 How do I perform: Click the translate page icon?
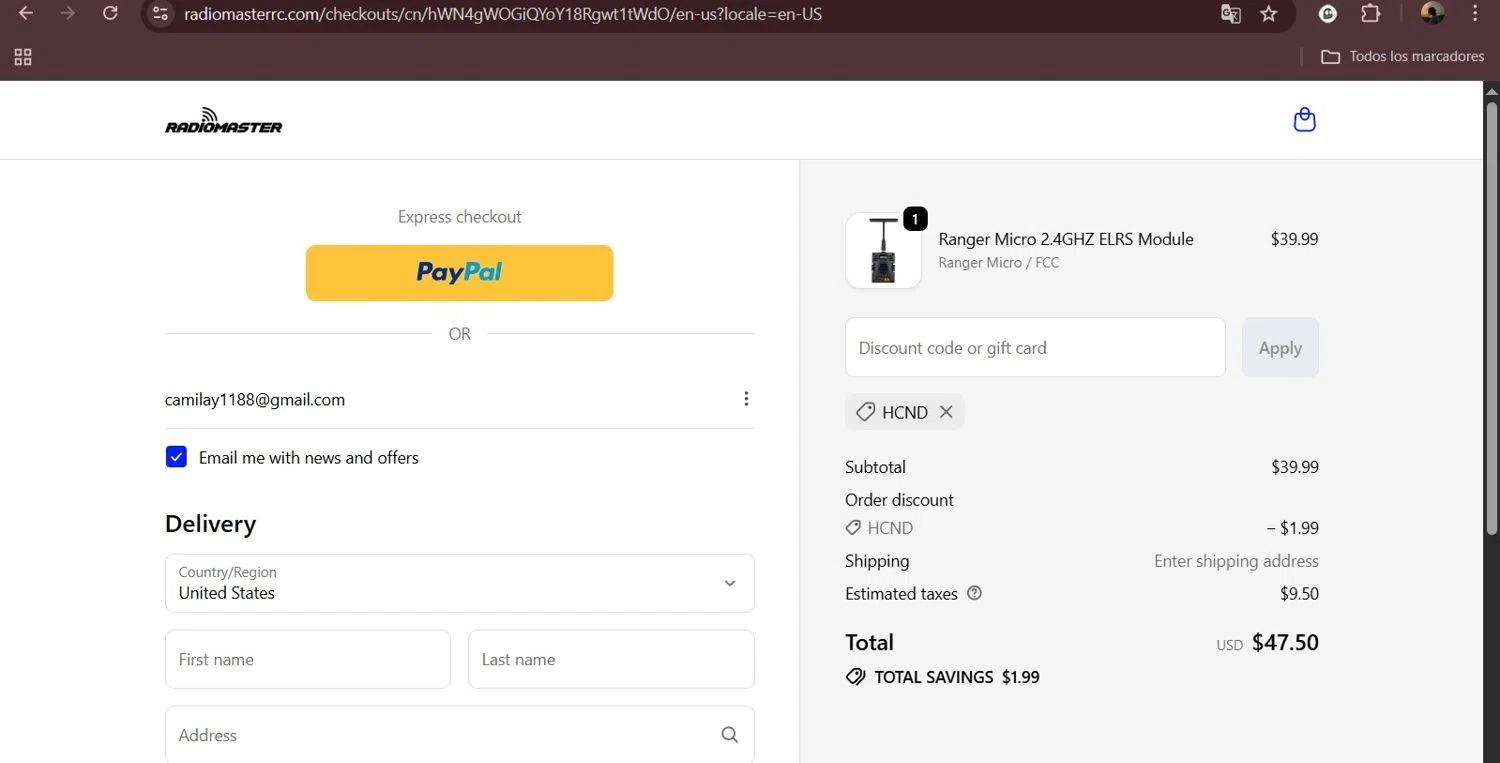coord(1231,14)
